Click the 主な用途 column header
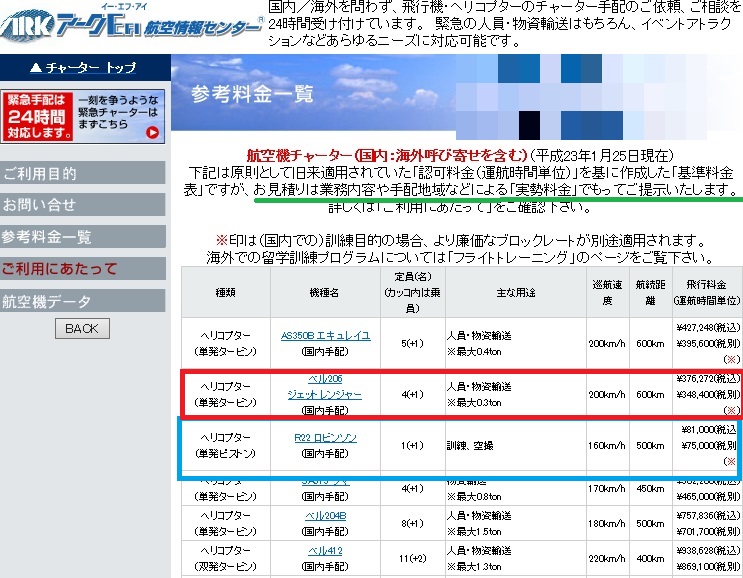The width and height of the screenshot is (743, 578). coord(516,292)
